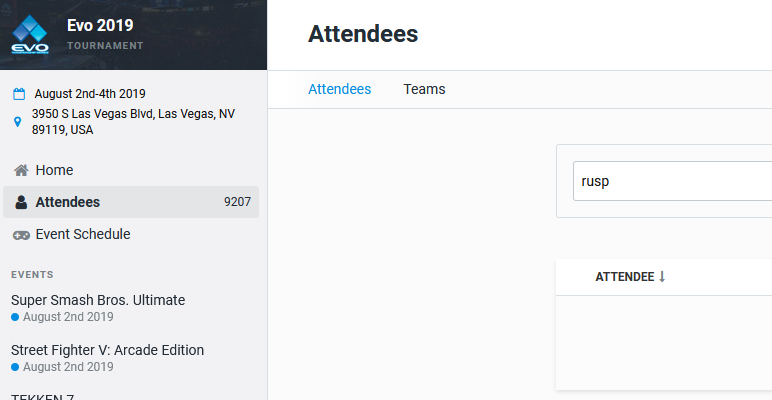This screenshot has height=400, width=772.
Task: Click the Las Vegas Blvd venue address
Action: pos(133,122)
